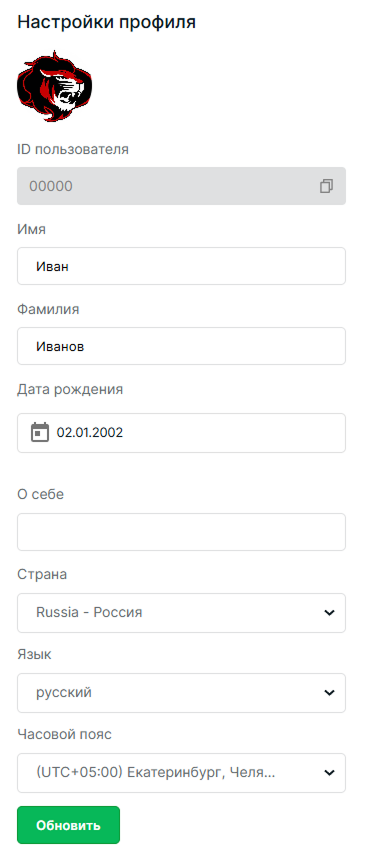Click the Настройки профиля heading

[x=106, y=22]
